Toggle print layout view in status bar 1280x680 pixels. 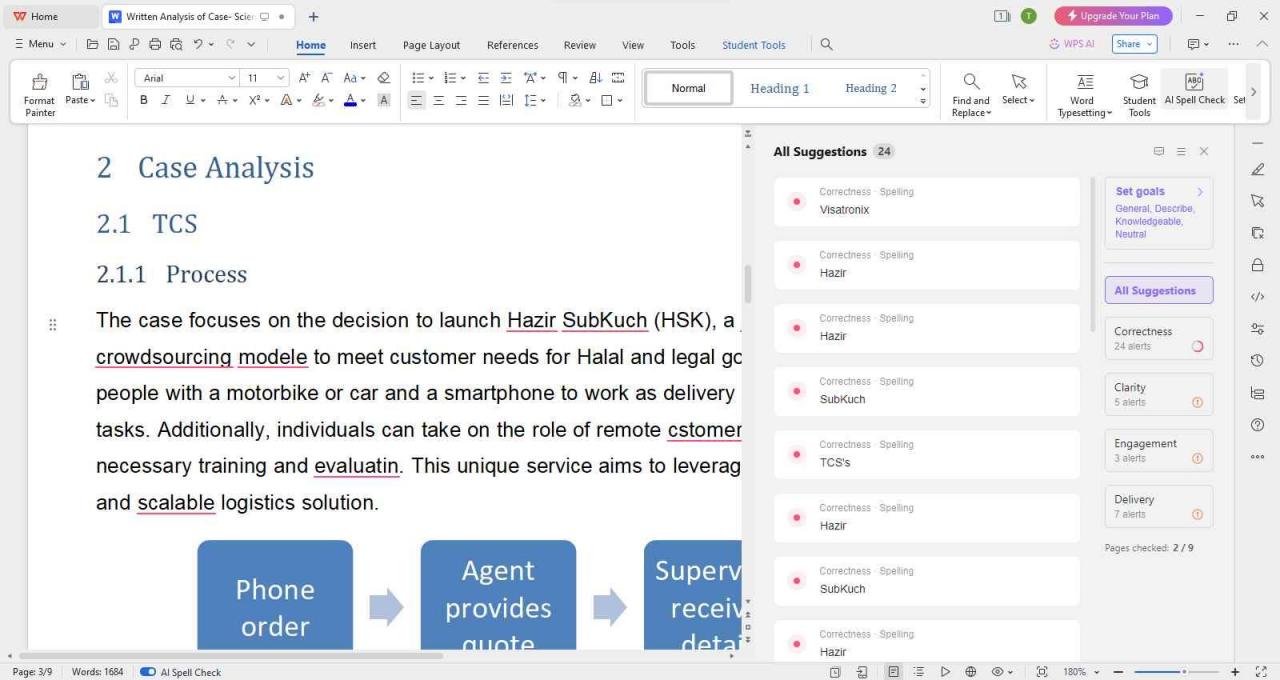[894, 672]
